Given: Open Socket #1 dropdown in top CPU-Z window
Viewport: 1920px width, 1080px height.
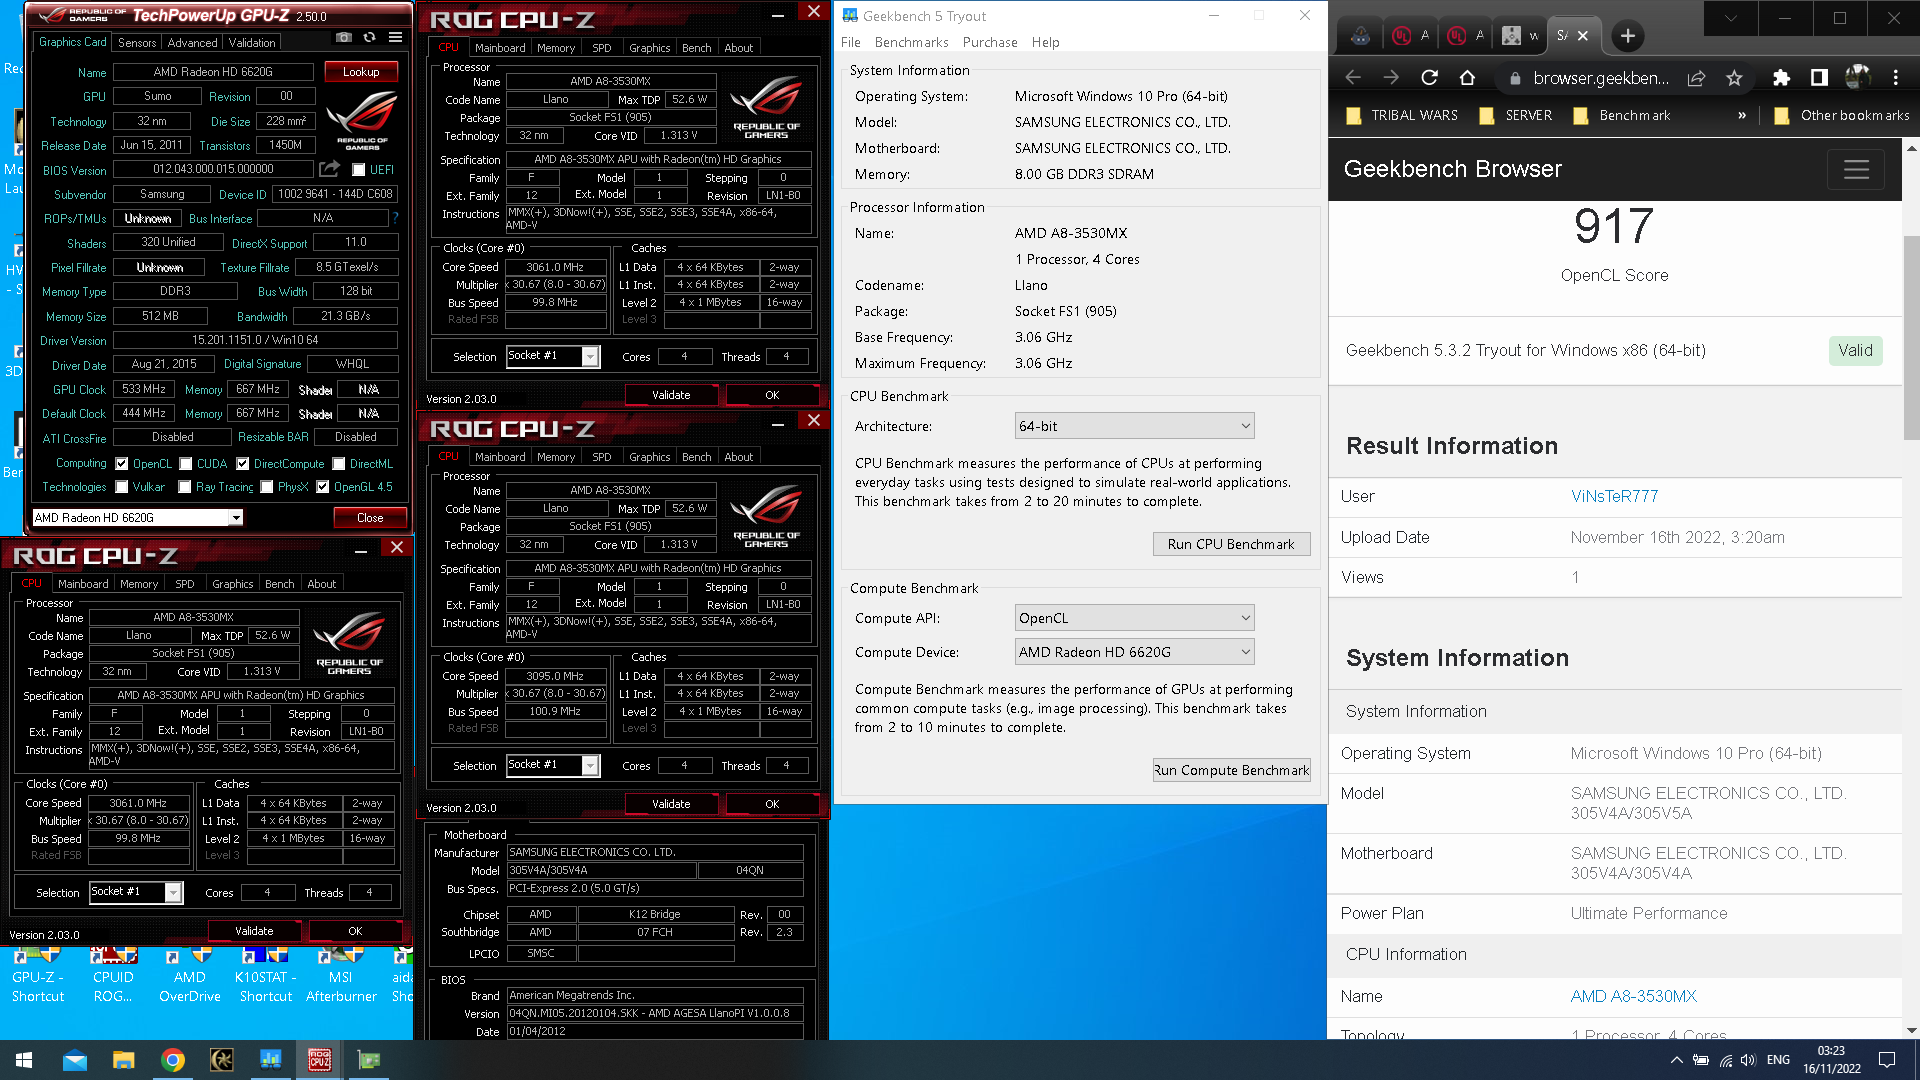Looking at the screenshot, I should point(552,356).
